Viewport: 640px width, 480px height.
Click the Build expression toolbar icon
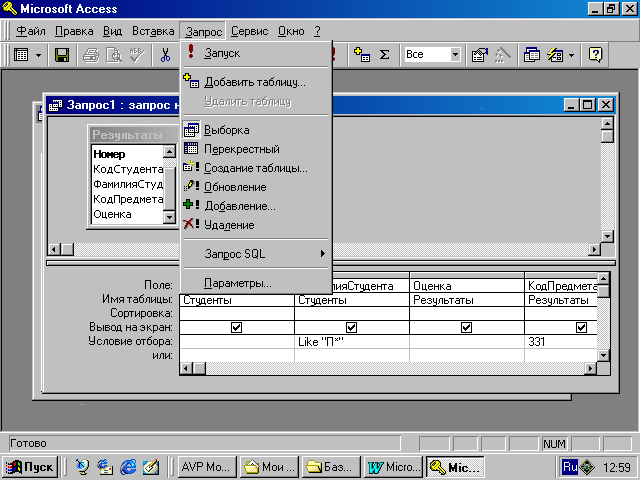[502, 55]
